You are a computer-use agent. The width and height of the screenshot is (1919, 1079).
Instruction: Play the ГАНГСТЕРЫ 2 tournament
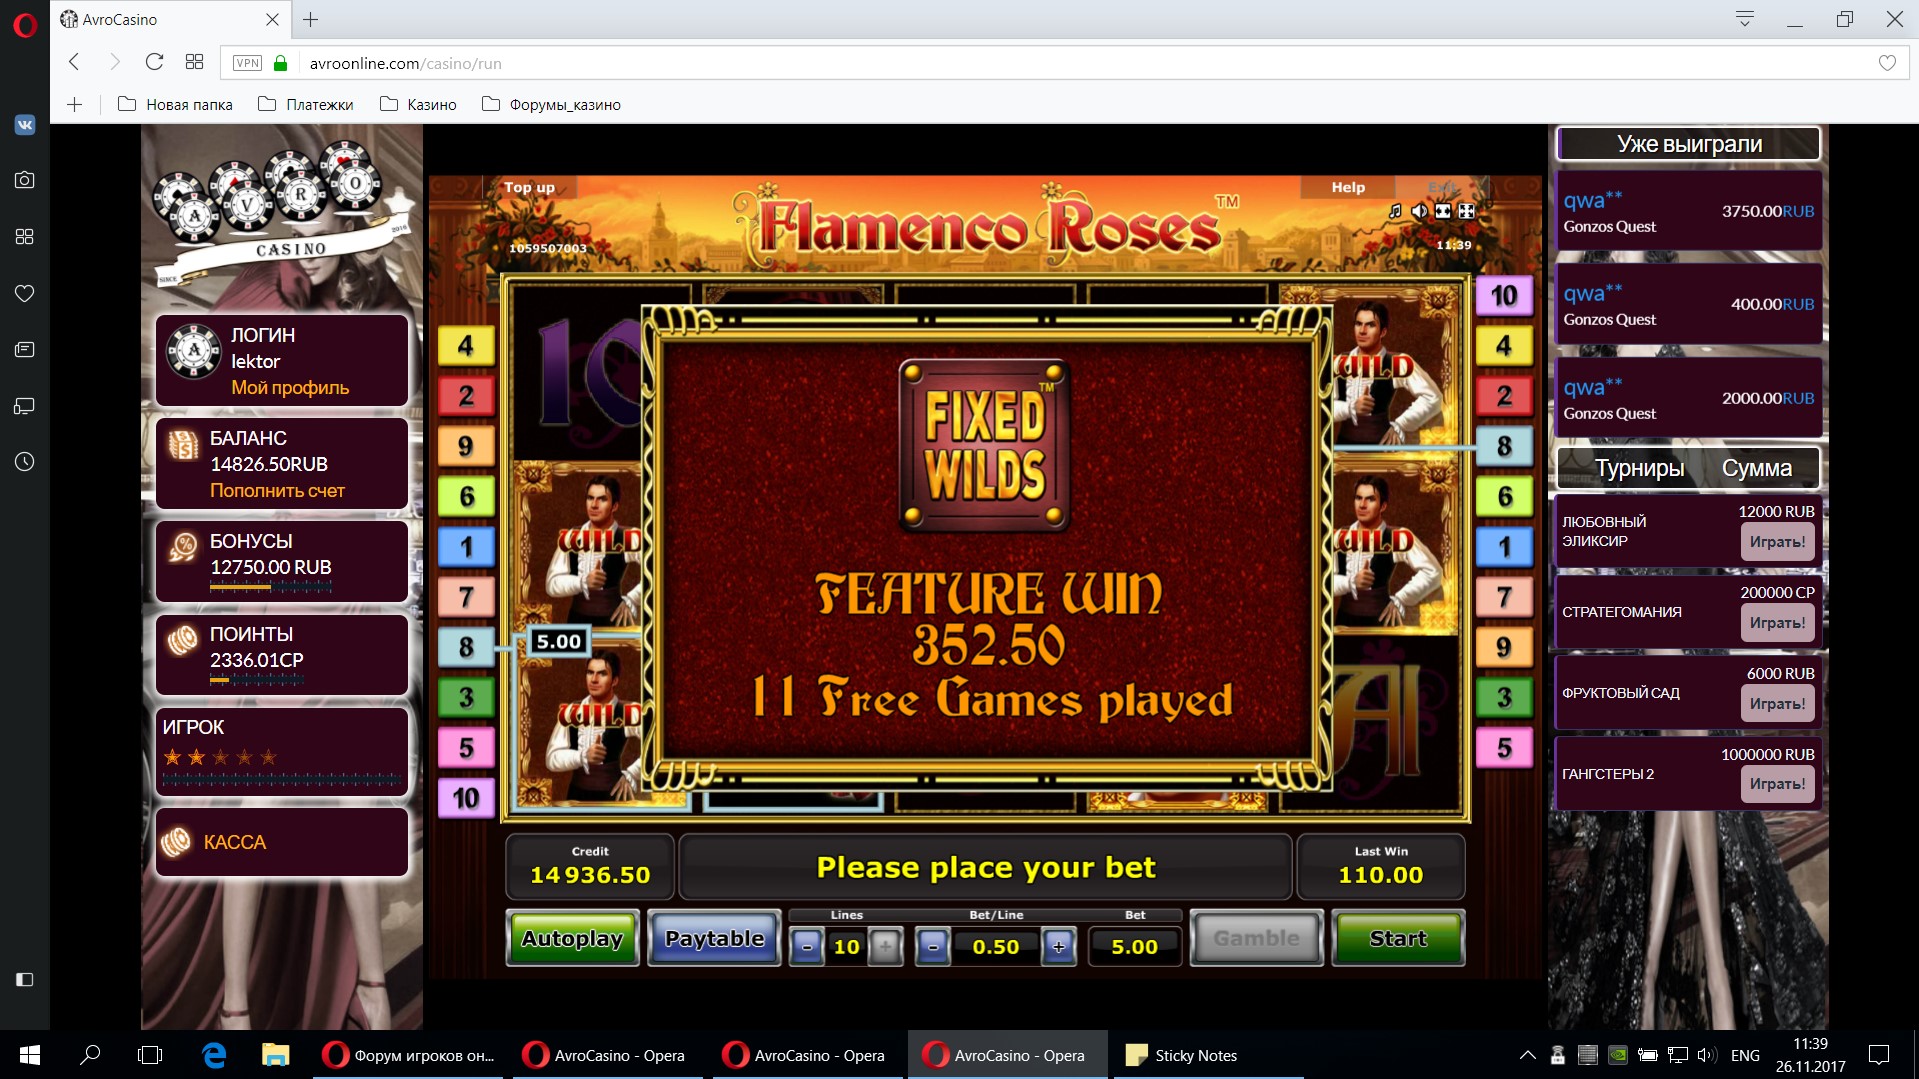[1777, 784]
